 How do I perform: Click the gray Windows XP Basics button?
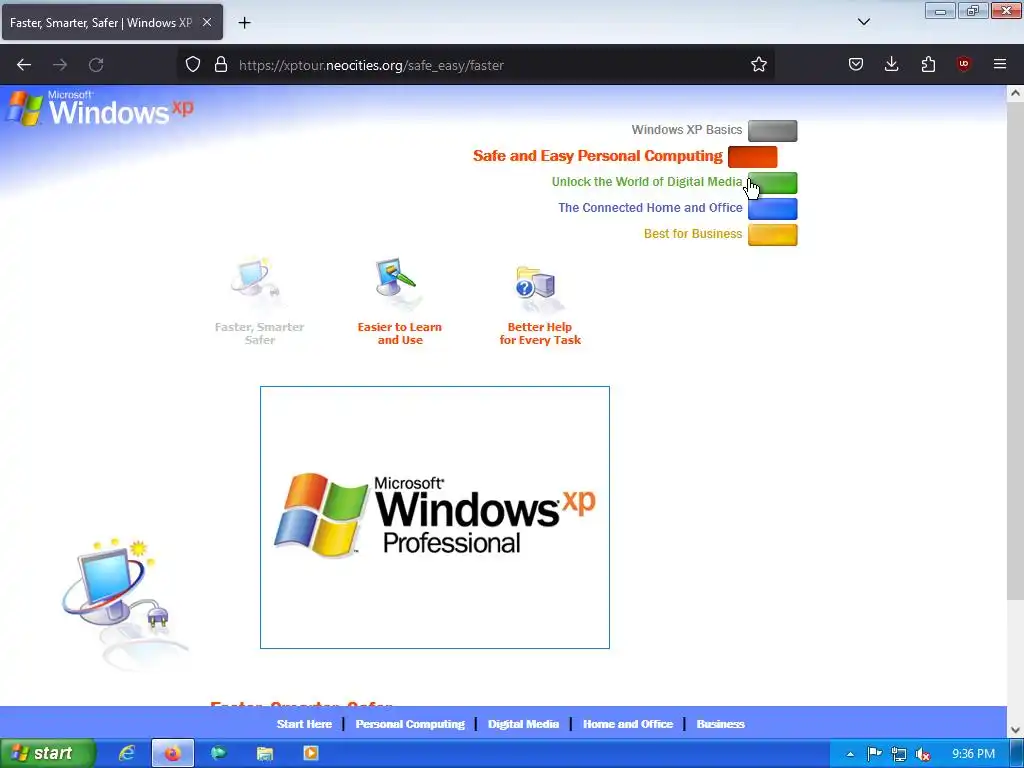772,131
